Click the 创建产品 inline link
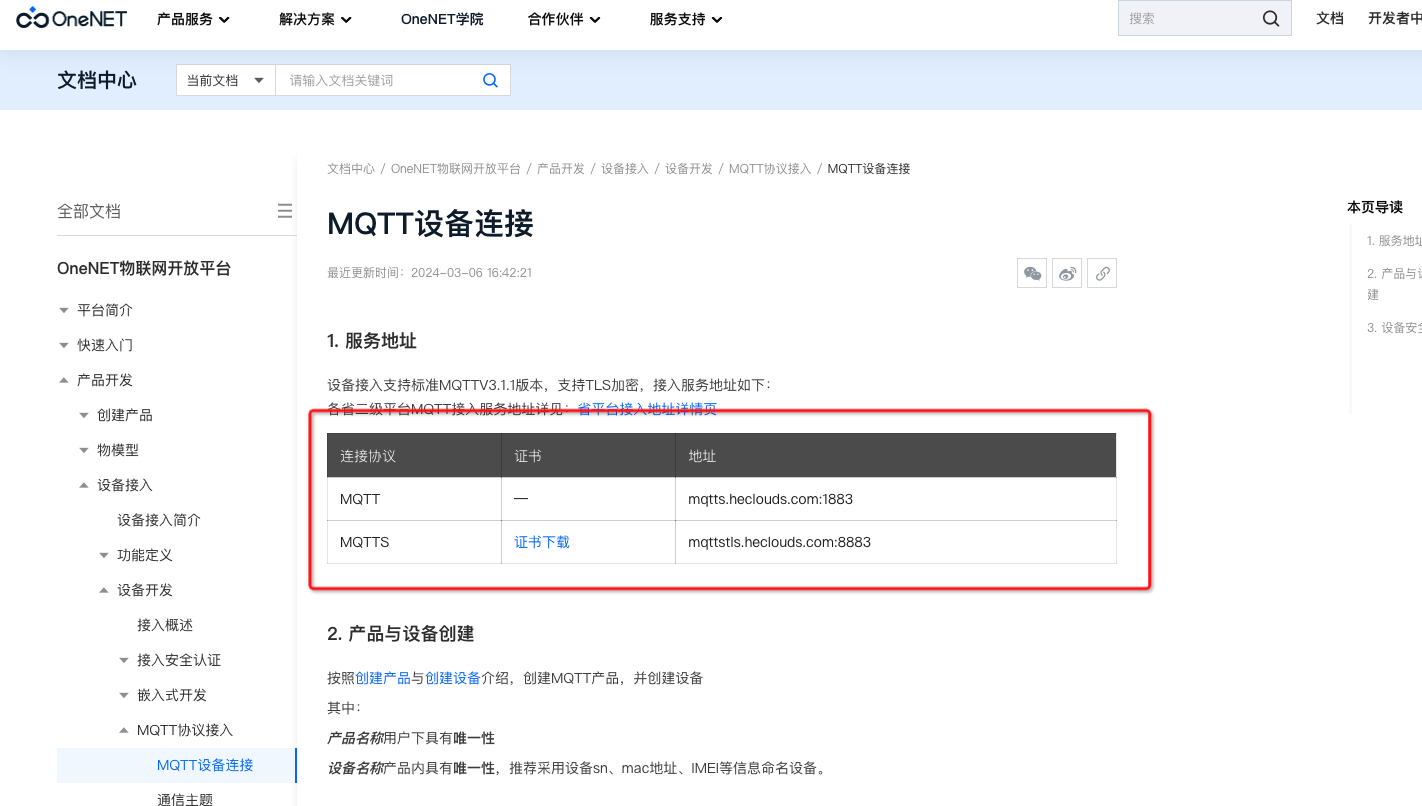1422x806 pixels. click(383, 678)
